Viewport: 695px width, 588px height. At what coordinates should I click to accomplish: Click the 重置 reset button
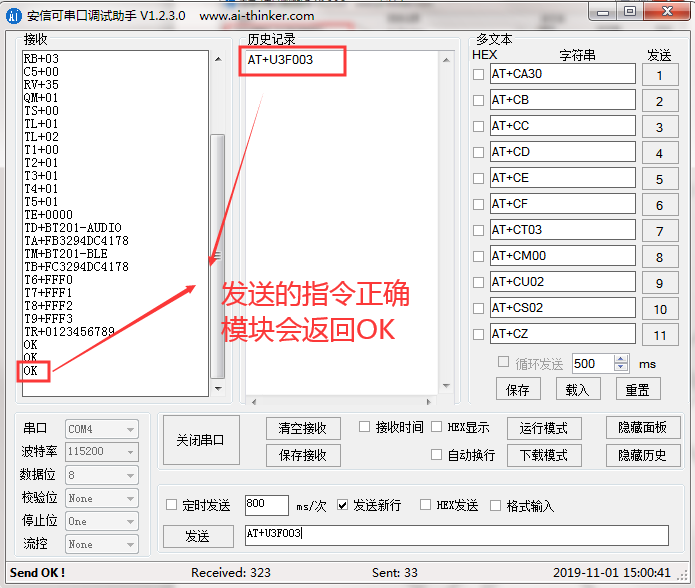(x=638, y=389)
